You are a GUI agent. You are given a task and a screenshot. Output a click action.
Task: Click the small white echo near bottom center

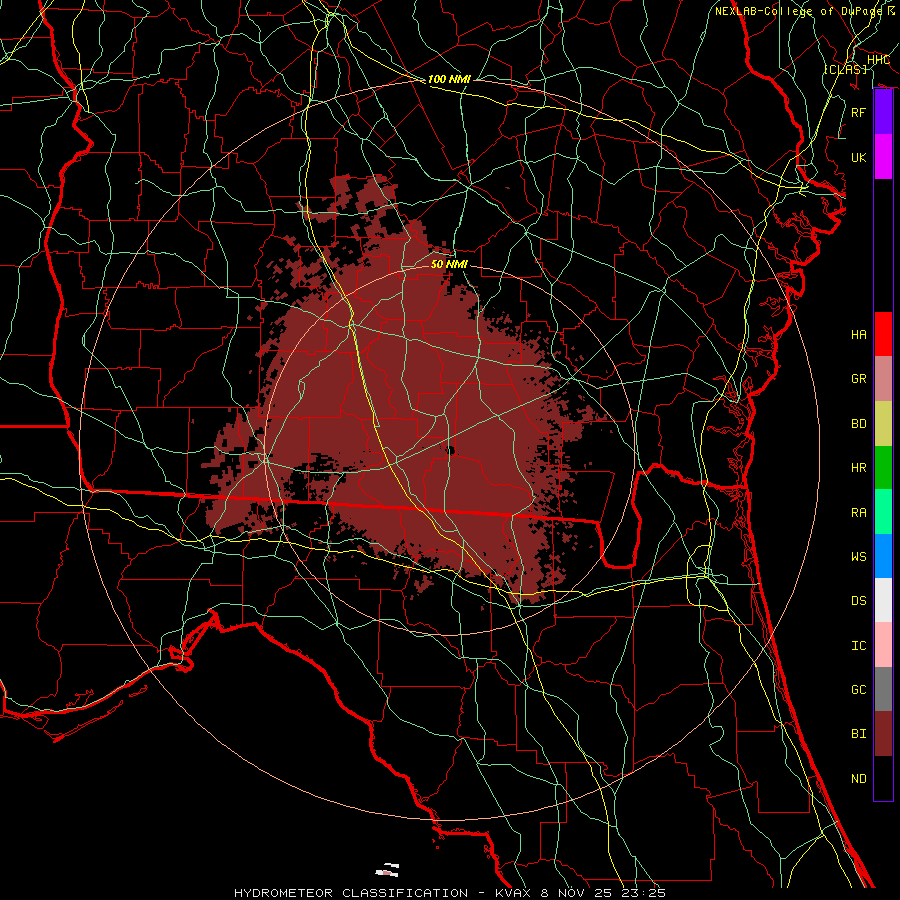[x=387, y=870]
